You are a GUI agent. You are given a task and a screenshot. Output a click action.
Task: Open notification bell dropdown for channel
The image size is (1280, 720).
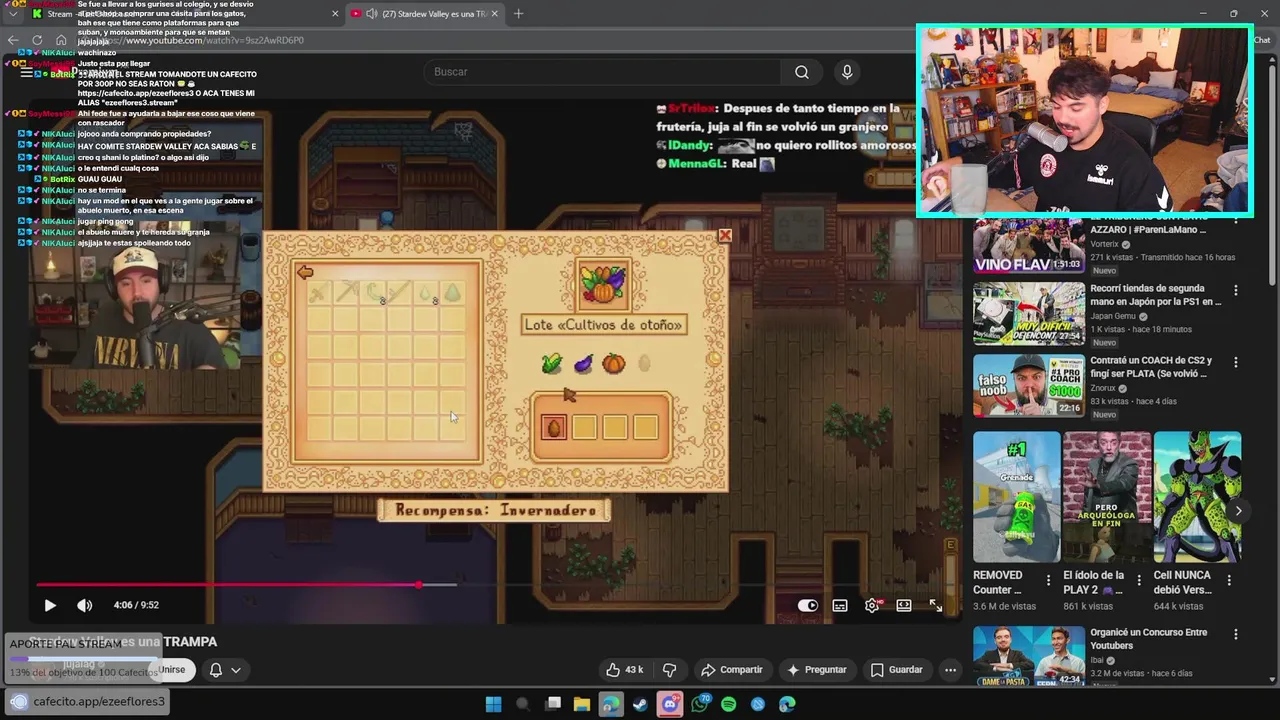(x=225, y=670)
